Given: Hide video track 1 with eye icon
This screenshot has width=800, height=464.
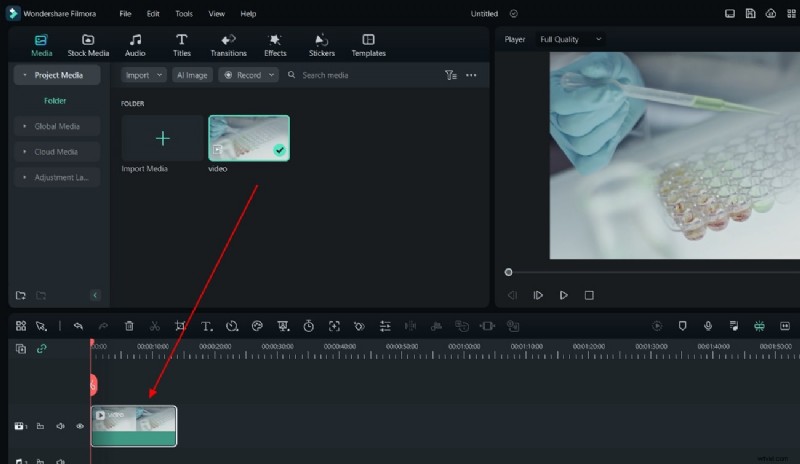Looking at the screenshot, I should 80,426.
